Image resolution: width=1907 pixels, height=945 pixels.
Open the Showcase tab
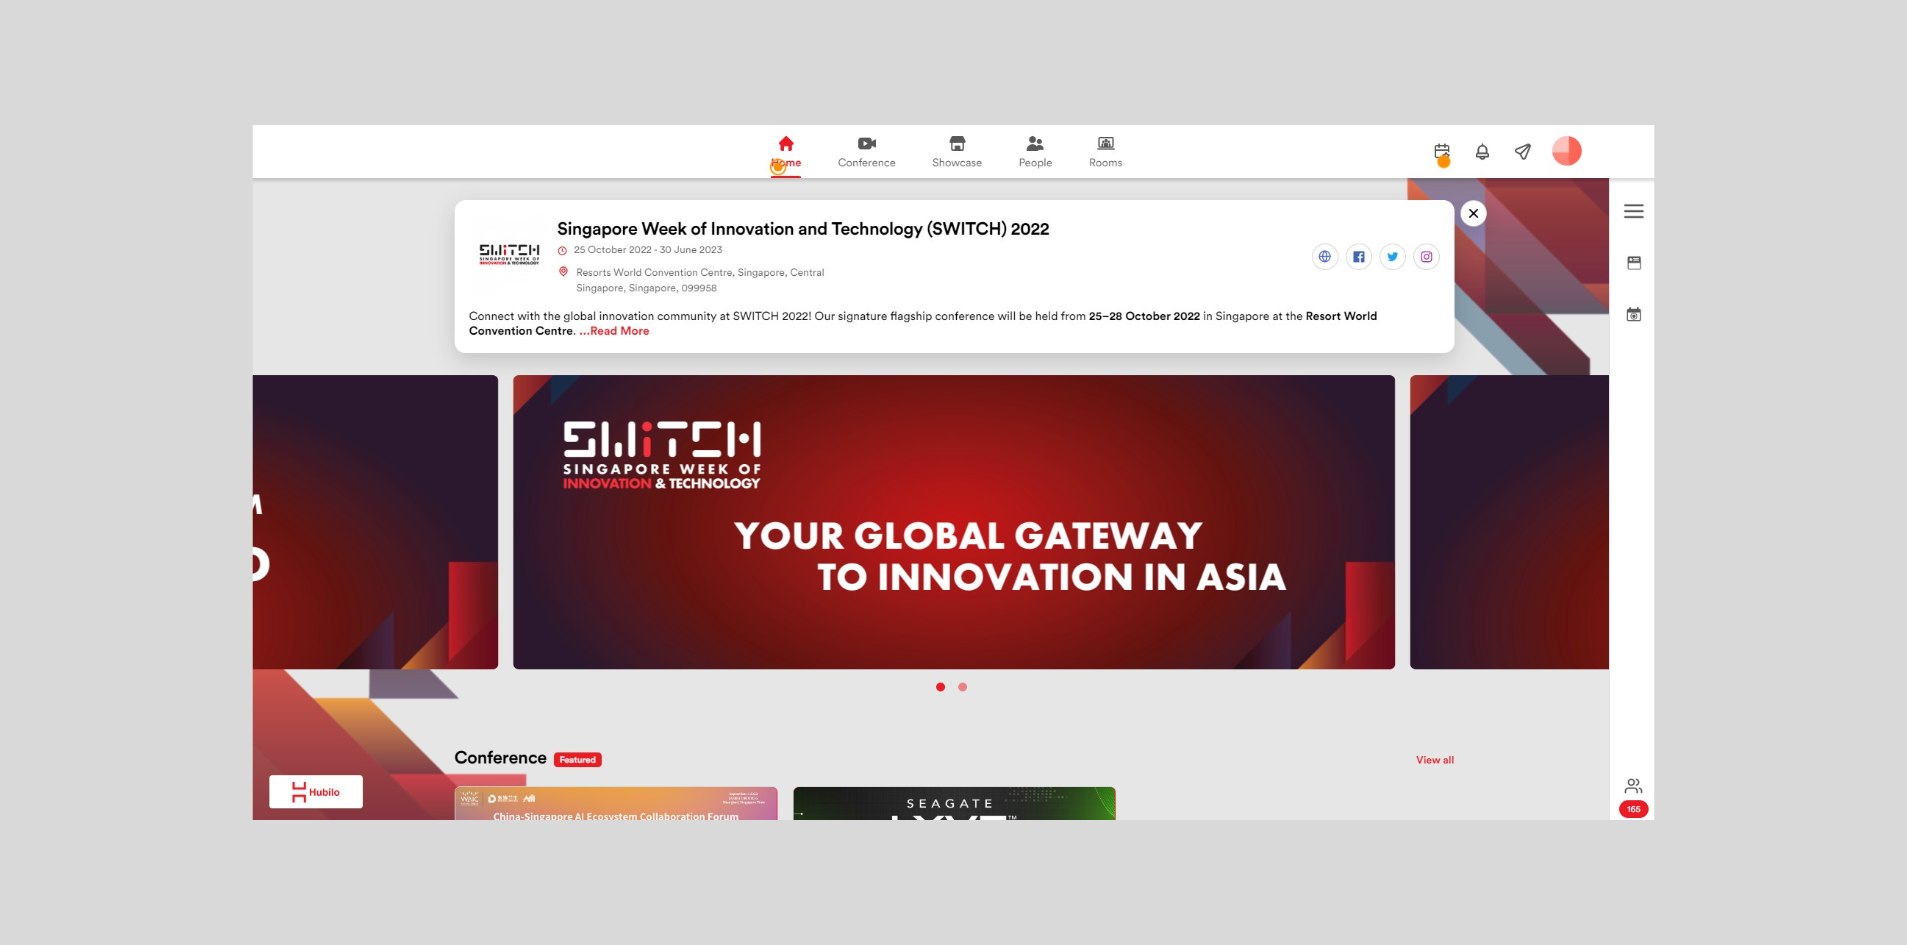click(x=957, y=152)
